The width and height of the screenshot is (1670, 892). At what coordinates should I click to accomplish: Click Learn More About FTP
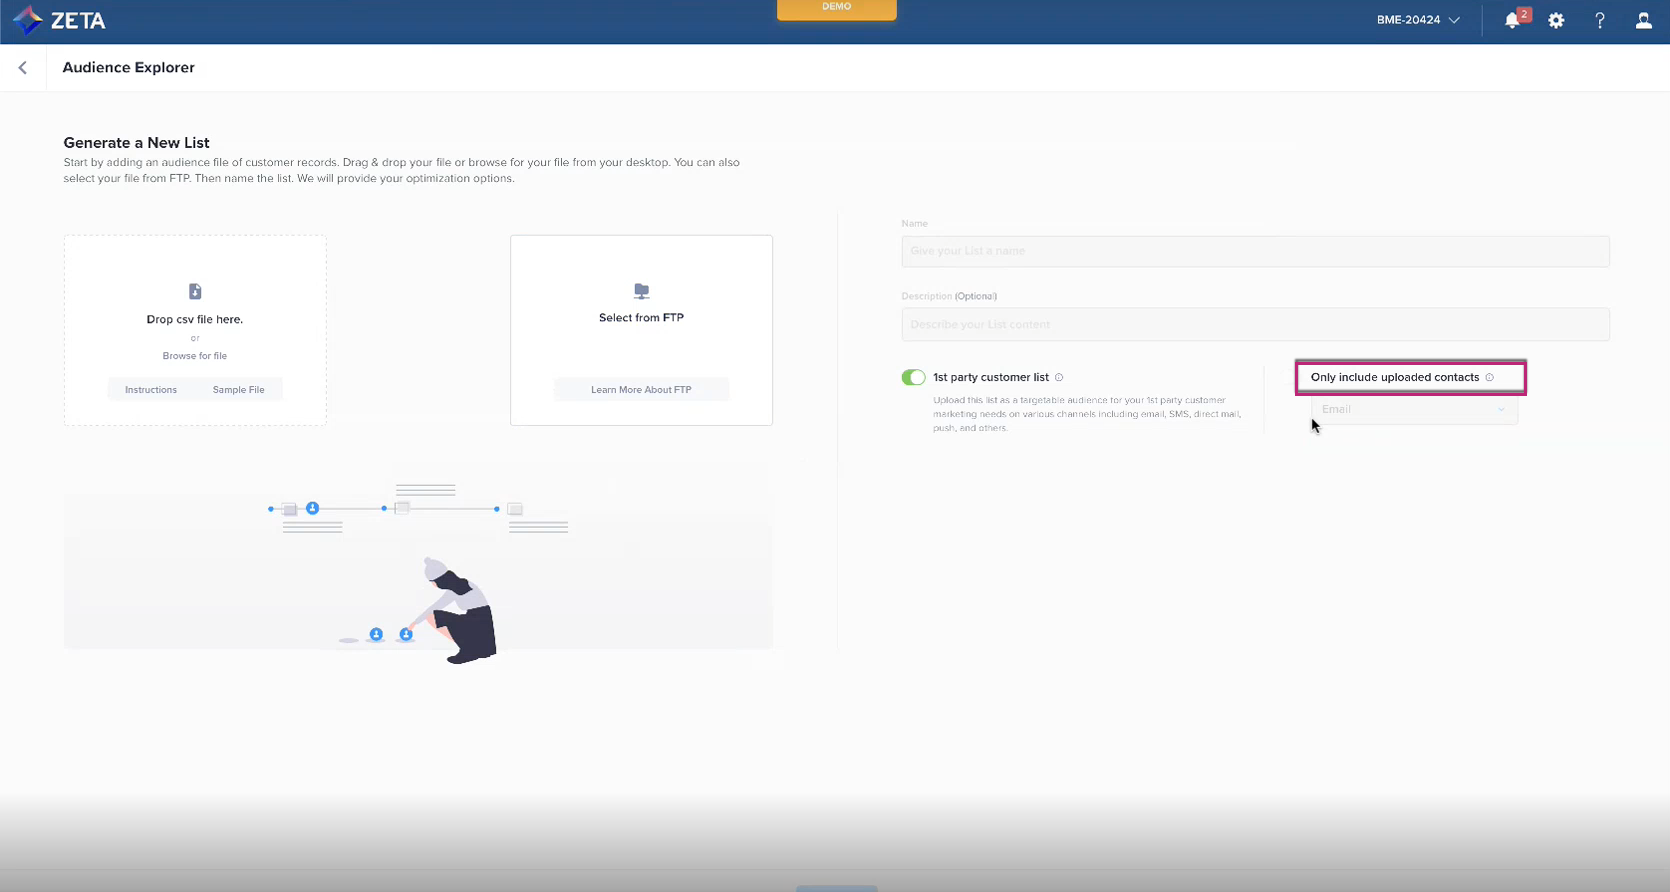click(641, 390)
